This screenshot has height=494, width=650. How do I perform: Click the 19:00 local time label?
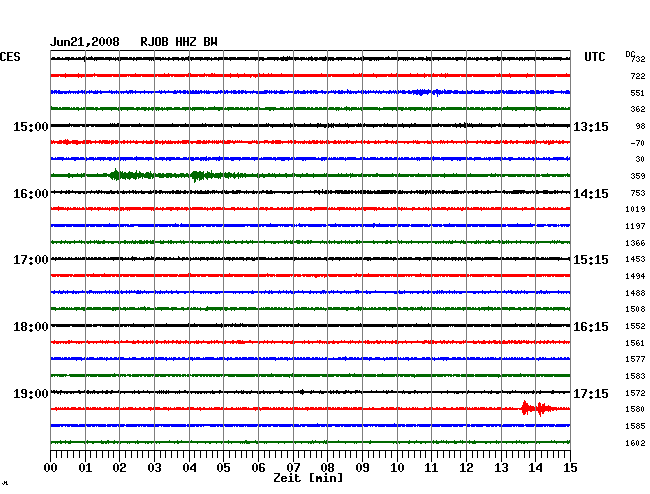point(31,393)
